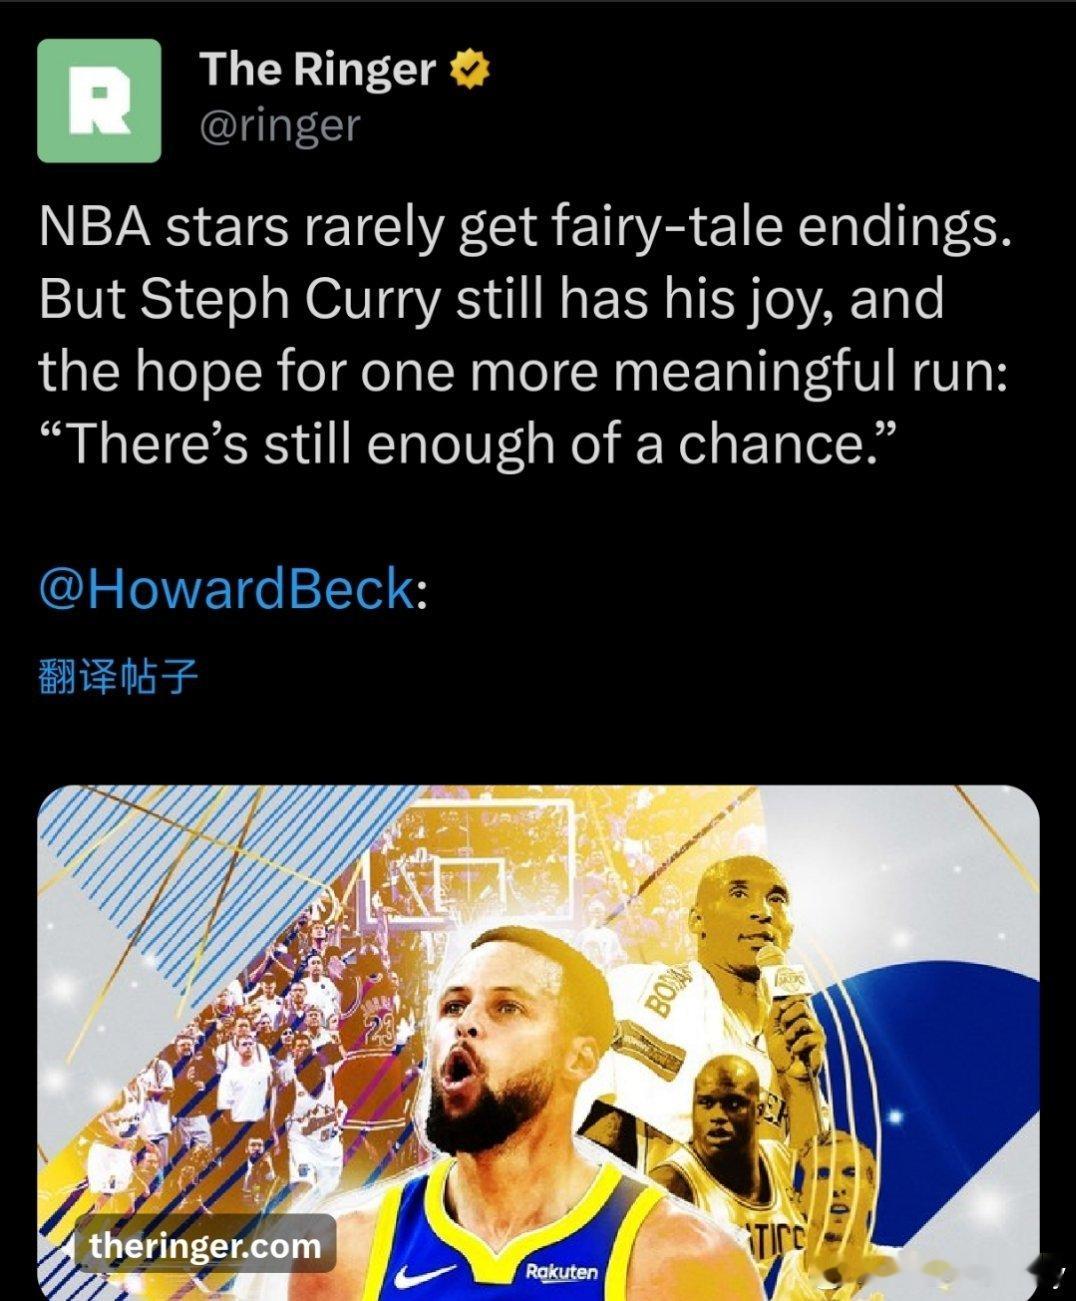Click the gold verified badge

point(470,69)
